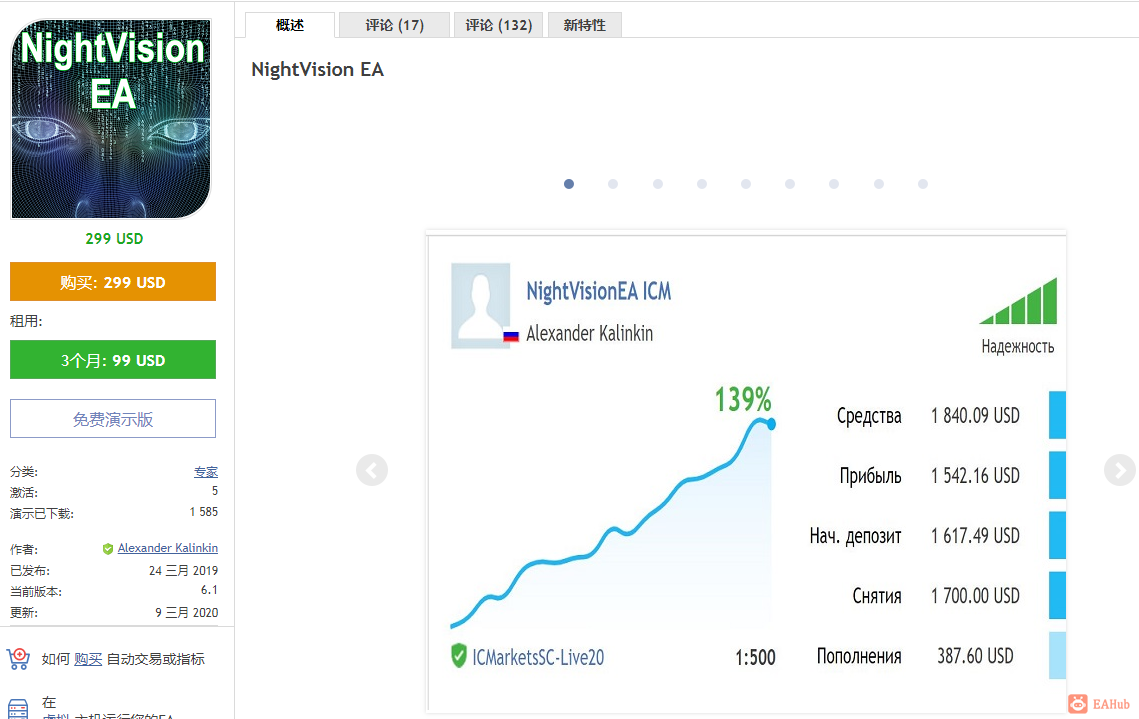This screenshot has height=719, width=1139.
Task: Click the ICMarketsSC-Live20 server name
Action: click(x=538, y=657)
